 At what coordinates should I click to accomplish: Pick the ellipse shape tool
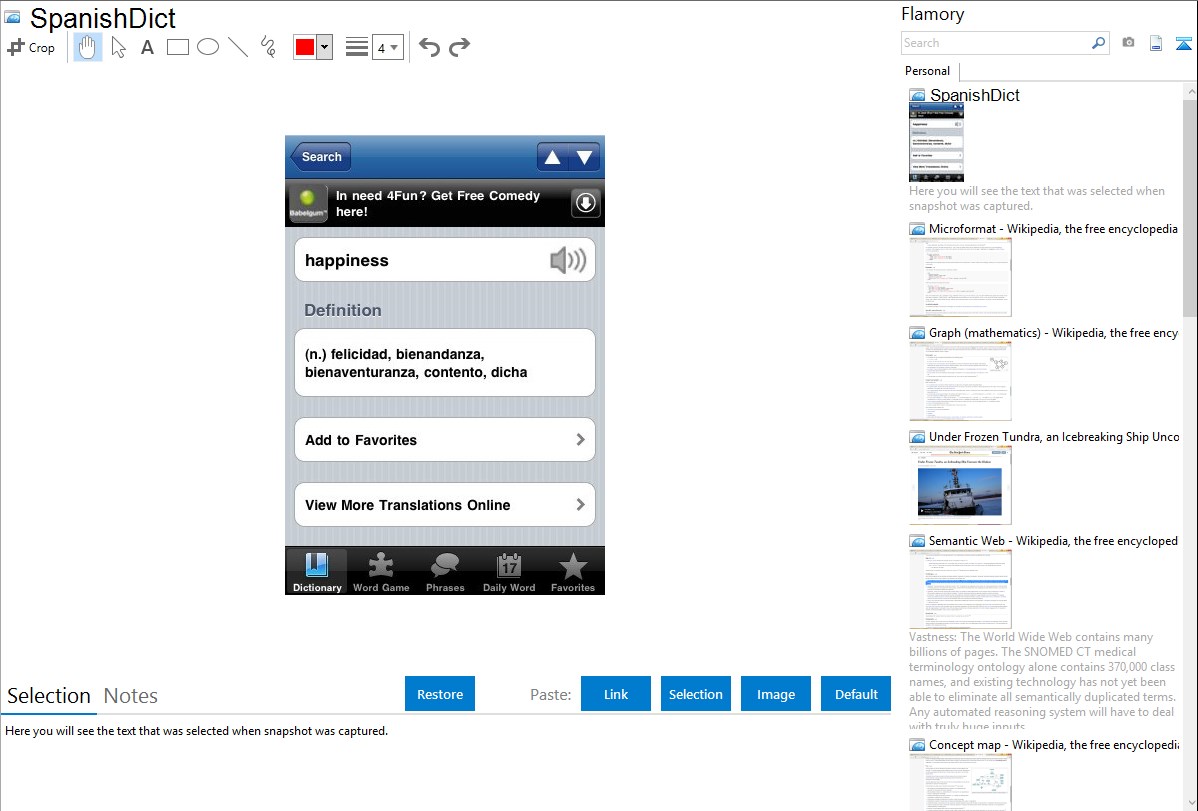point(208,47)
